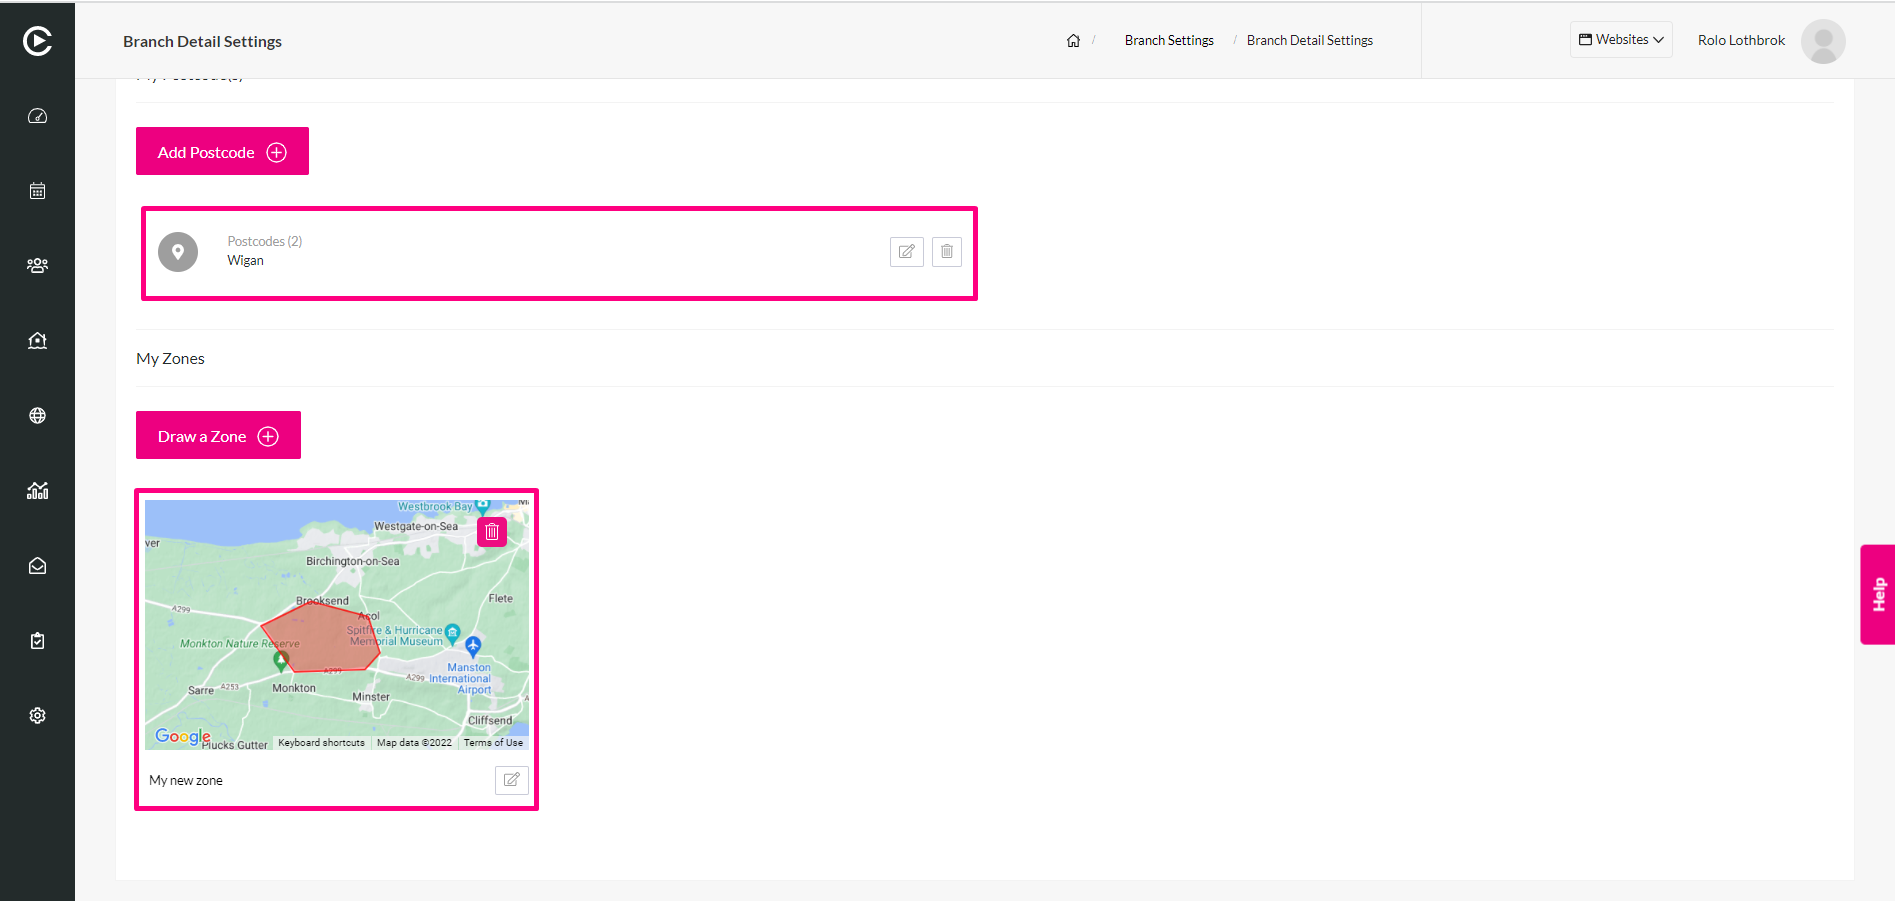Open the analytics chart icon in sidebar
This screenshot has width=1895, height=901.
[x=37, y=491]
